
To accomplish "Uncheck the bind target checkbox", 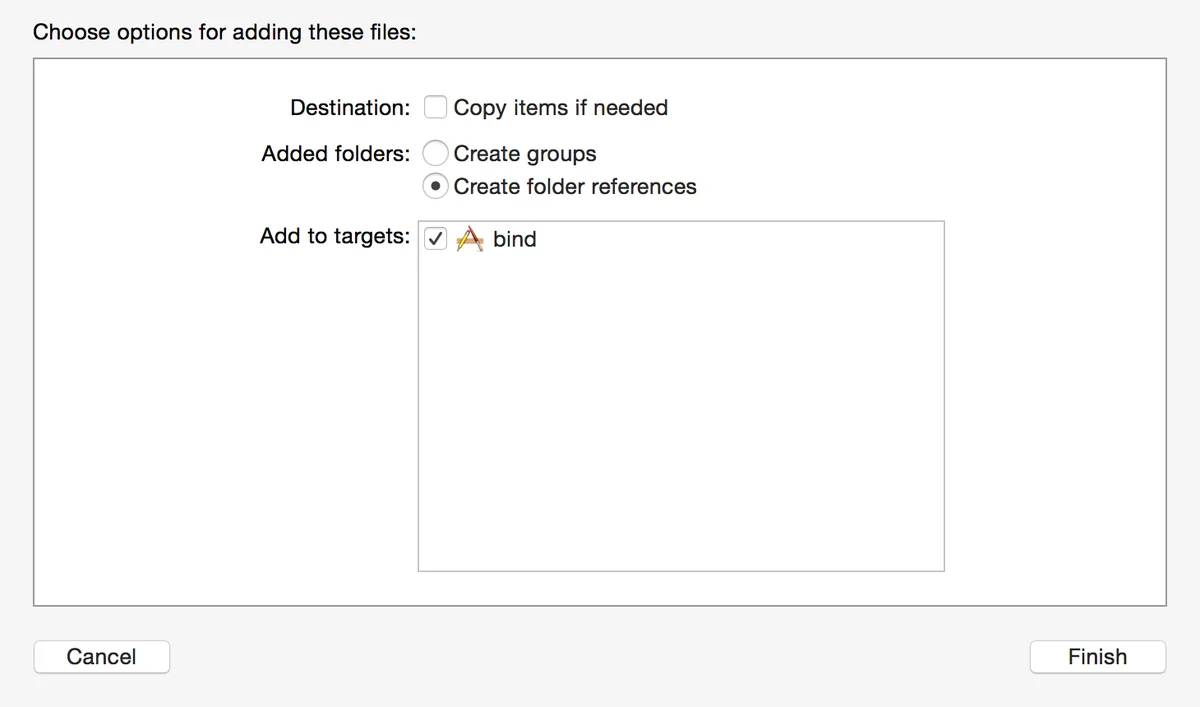I will 435,239.
